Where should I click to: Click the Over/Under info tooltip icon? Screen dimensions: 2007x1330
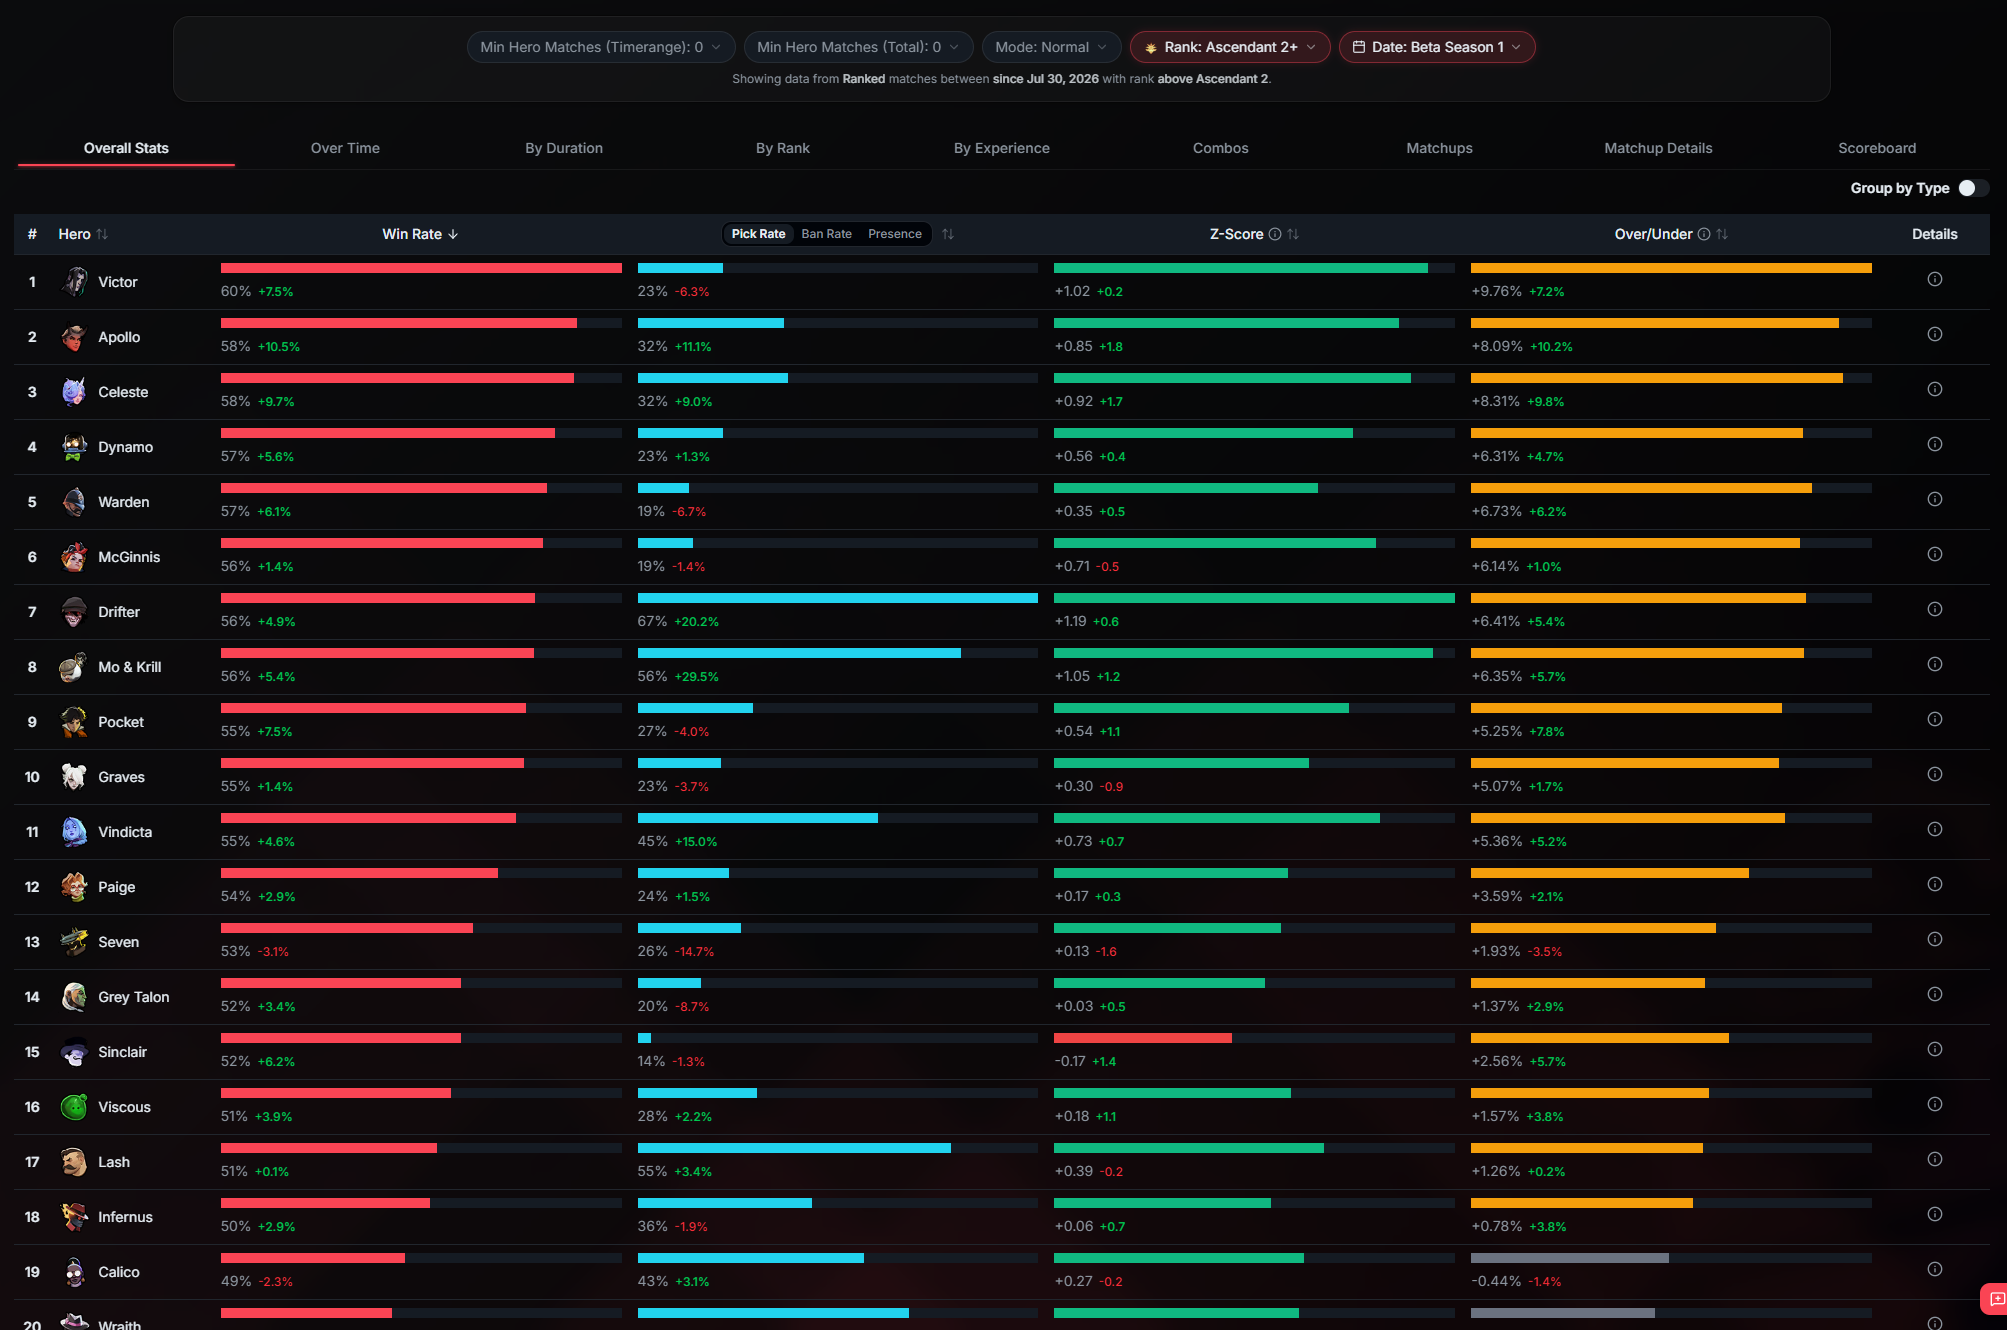1704,234
